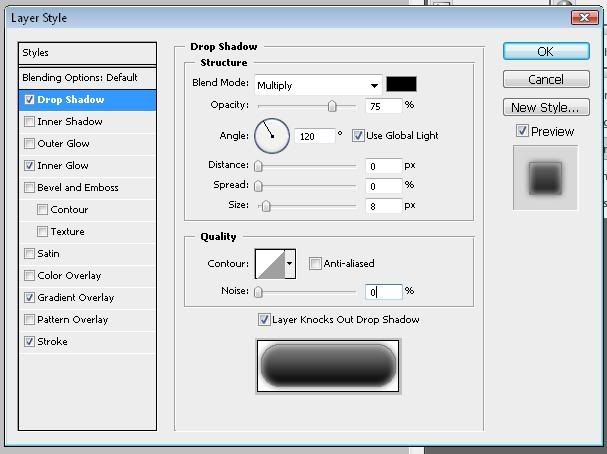Viewport: 607px width, 454px height.
Task: Close the Layer Style dialog
Action: pyautogui.click(x=585, y=18)
